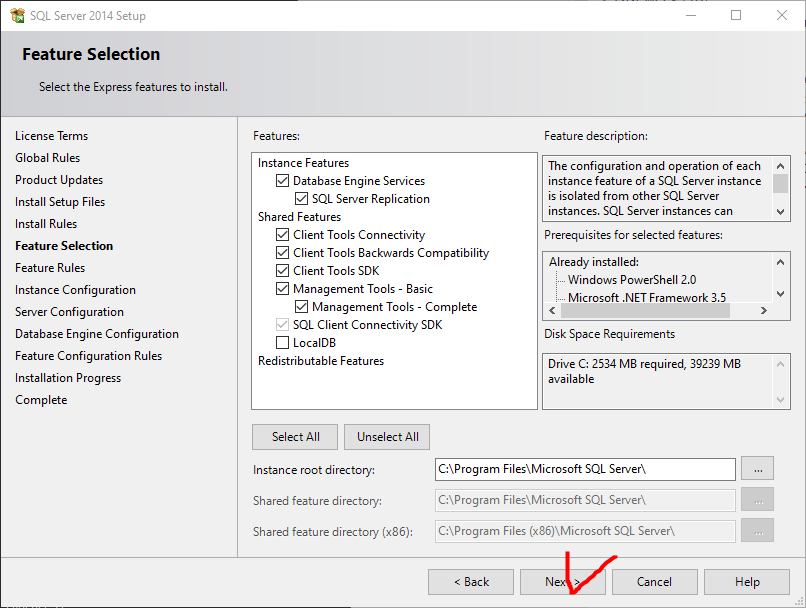This screenshot has width=806, height=608.
Task: Enable the LocalDB feature checkbox
Action: pyautogui.click(x=282, y=343)
